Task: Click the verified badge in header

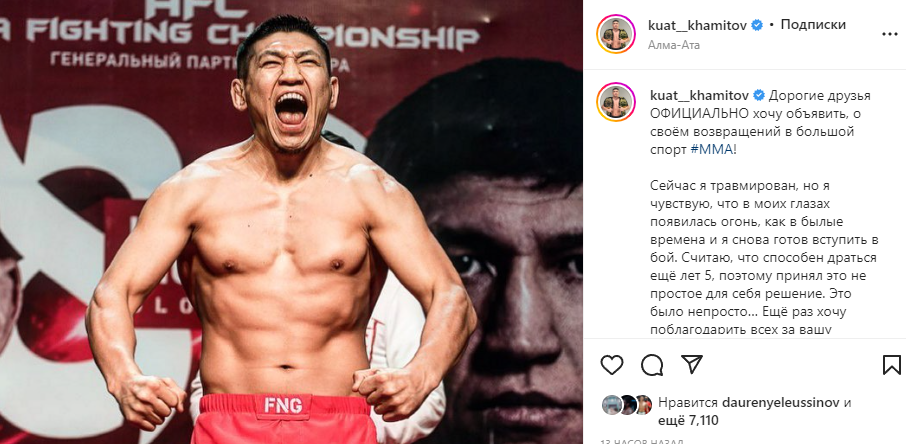Action: pos(756,25)
